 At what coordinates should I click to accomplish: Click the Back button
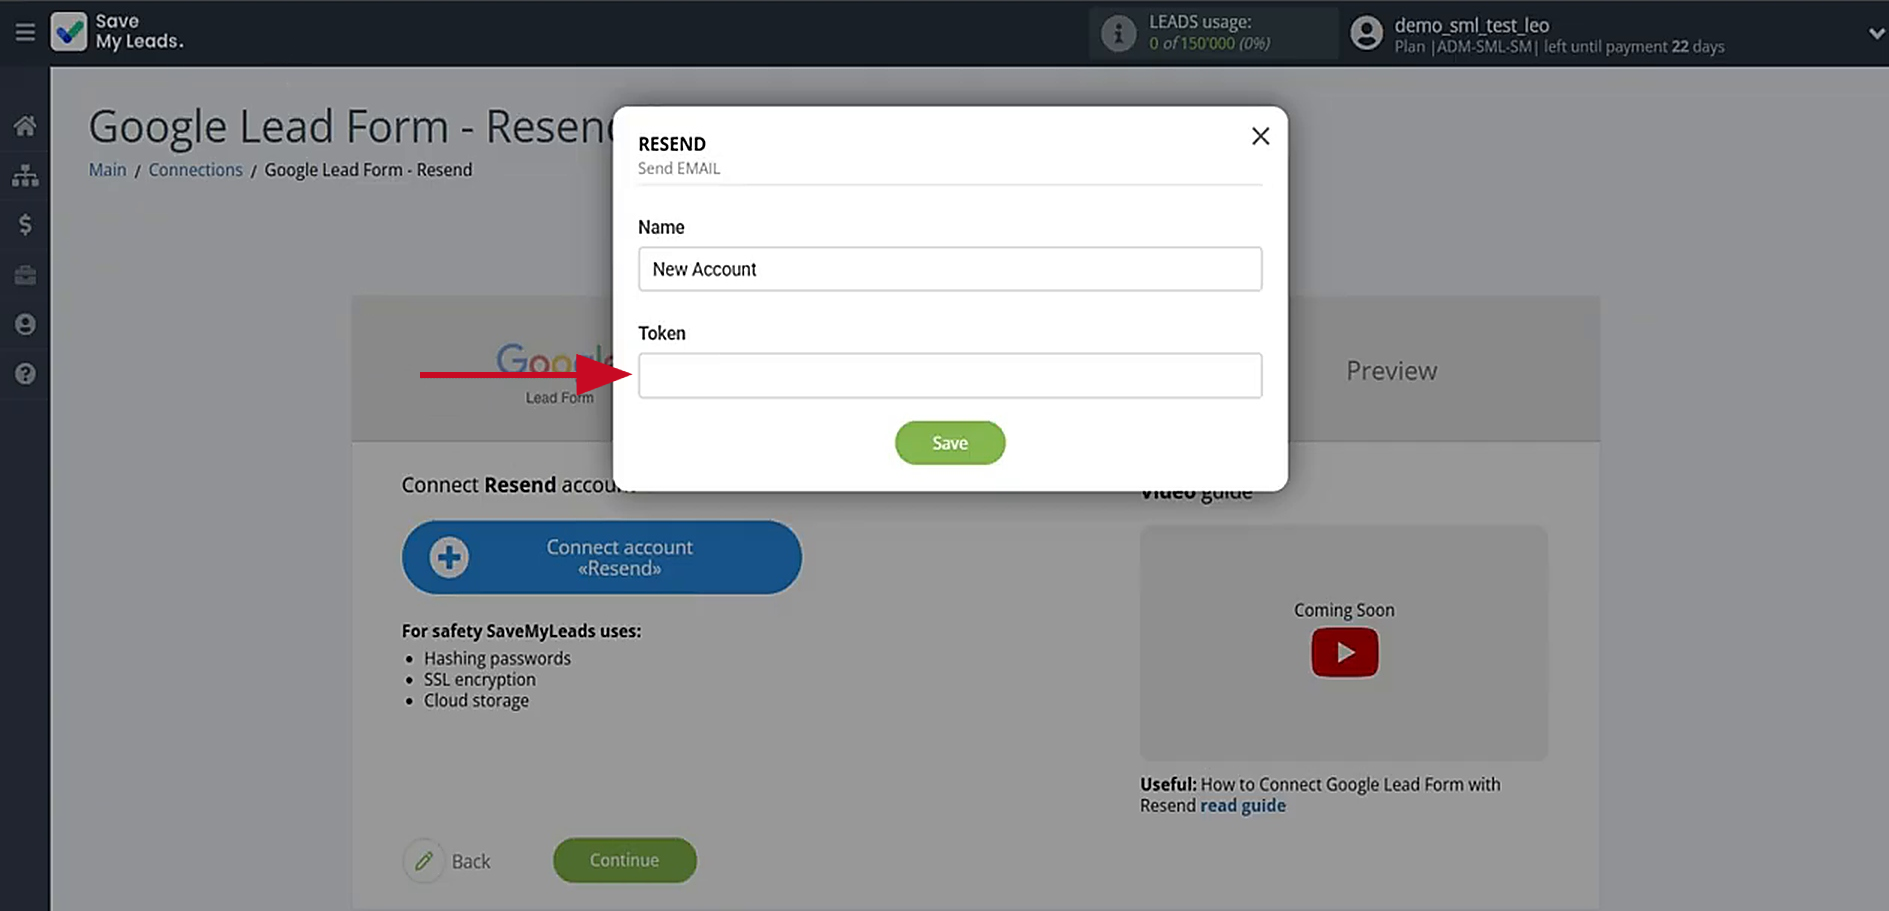(x=447, y=861)
